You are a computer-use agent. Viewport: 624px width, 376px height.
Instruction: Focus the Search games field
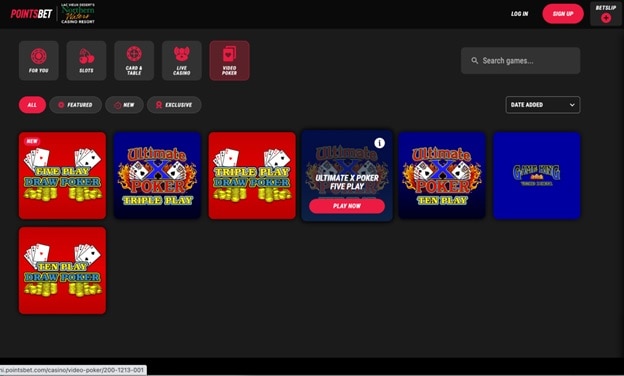point(521,60)
